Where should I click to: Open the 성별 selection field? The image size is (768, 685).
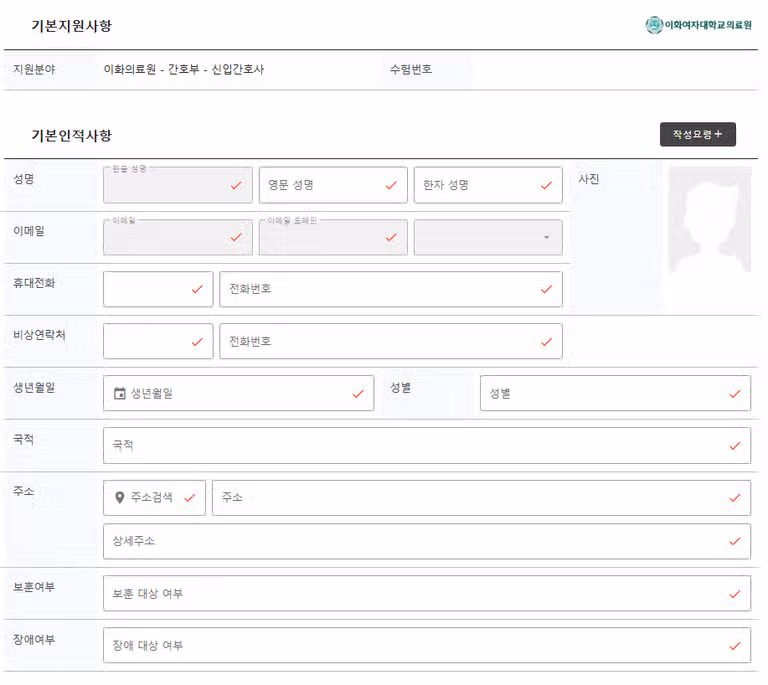pos(615,393)
